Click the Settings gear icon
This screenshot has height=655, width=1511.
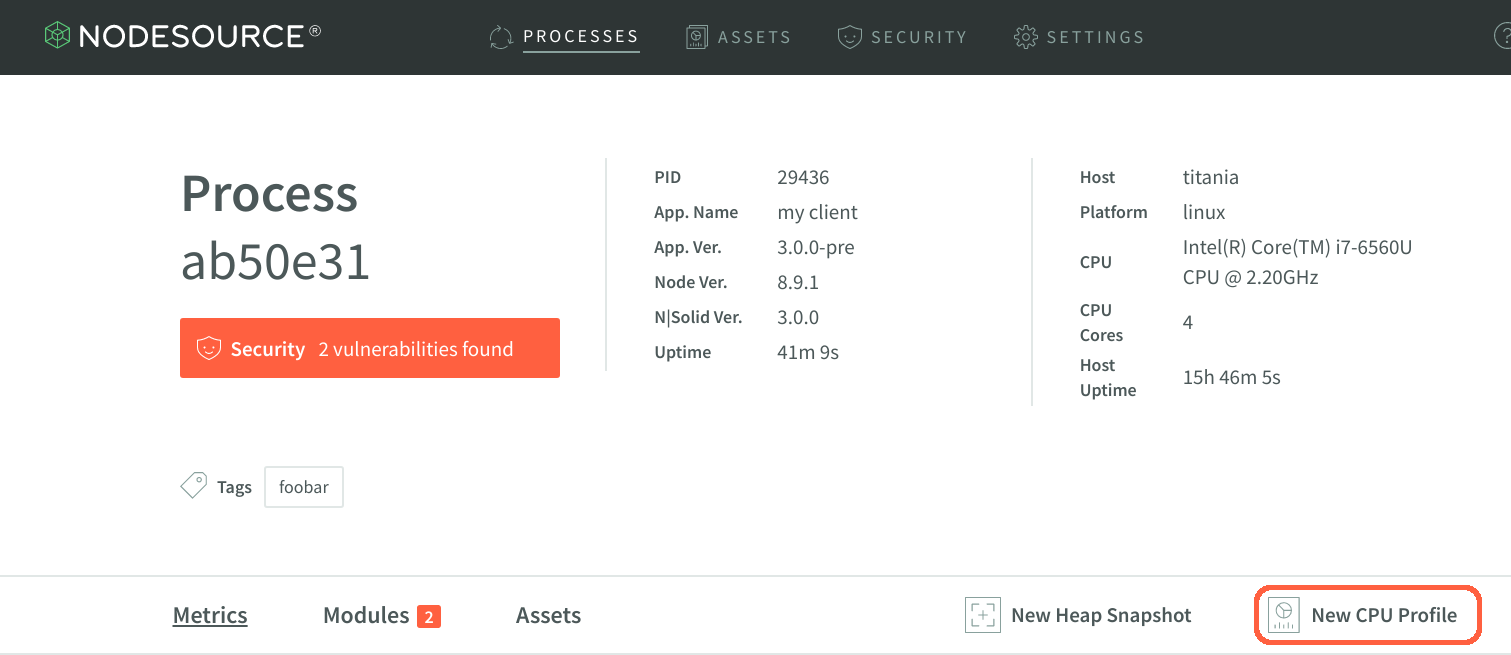pyautogui.click(x=1025, y=37)
